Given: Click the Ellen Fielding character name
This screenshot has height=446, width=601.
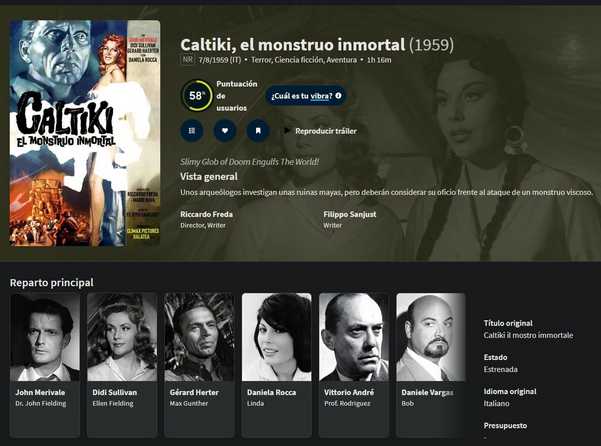Looking at the screenshot, I should coord(113,403).
